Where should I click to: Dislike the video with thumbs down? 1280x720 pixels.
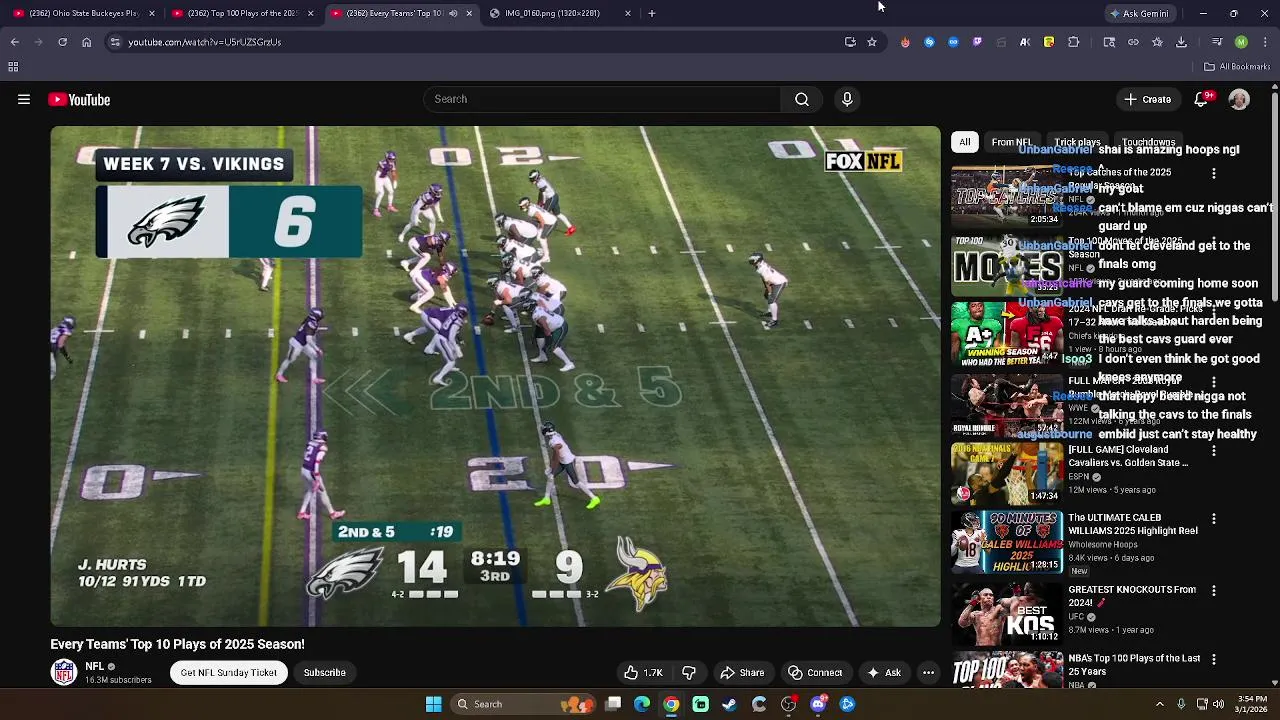coord(689,673)
